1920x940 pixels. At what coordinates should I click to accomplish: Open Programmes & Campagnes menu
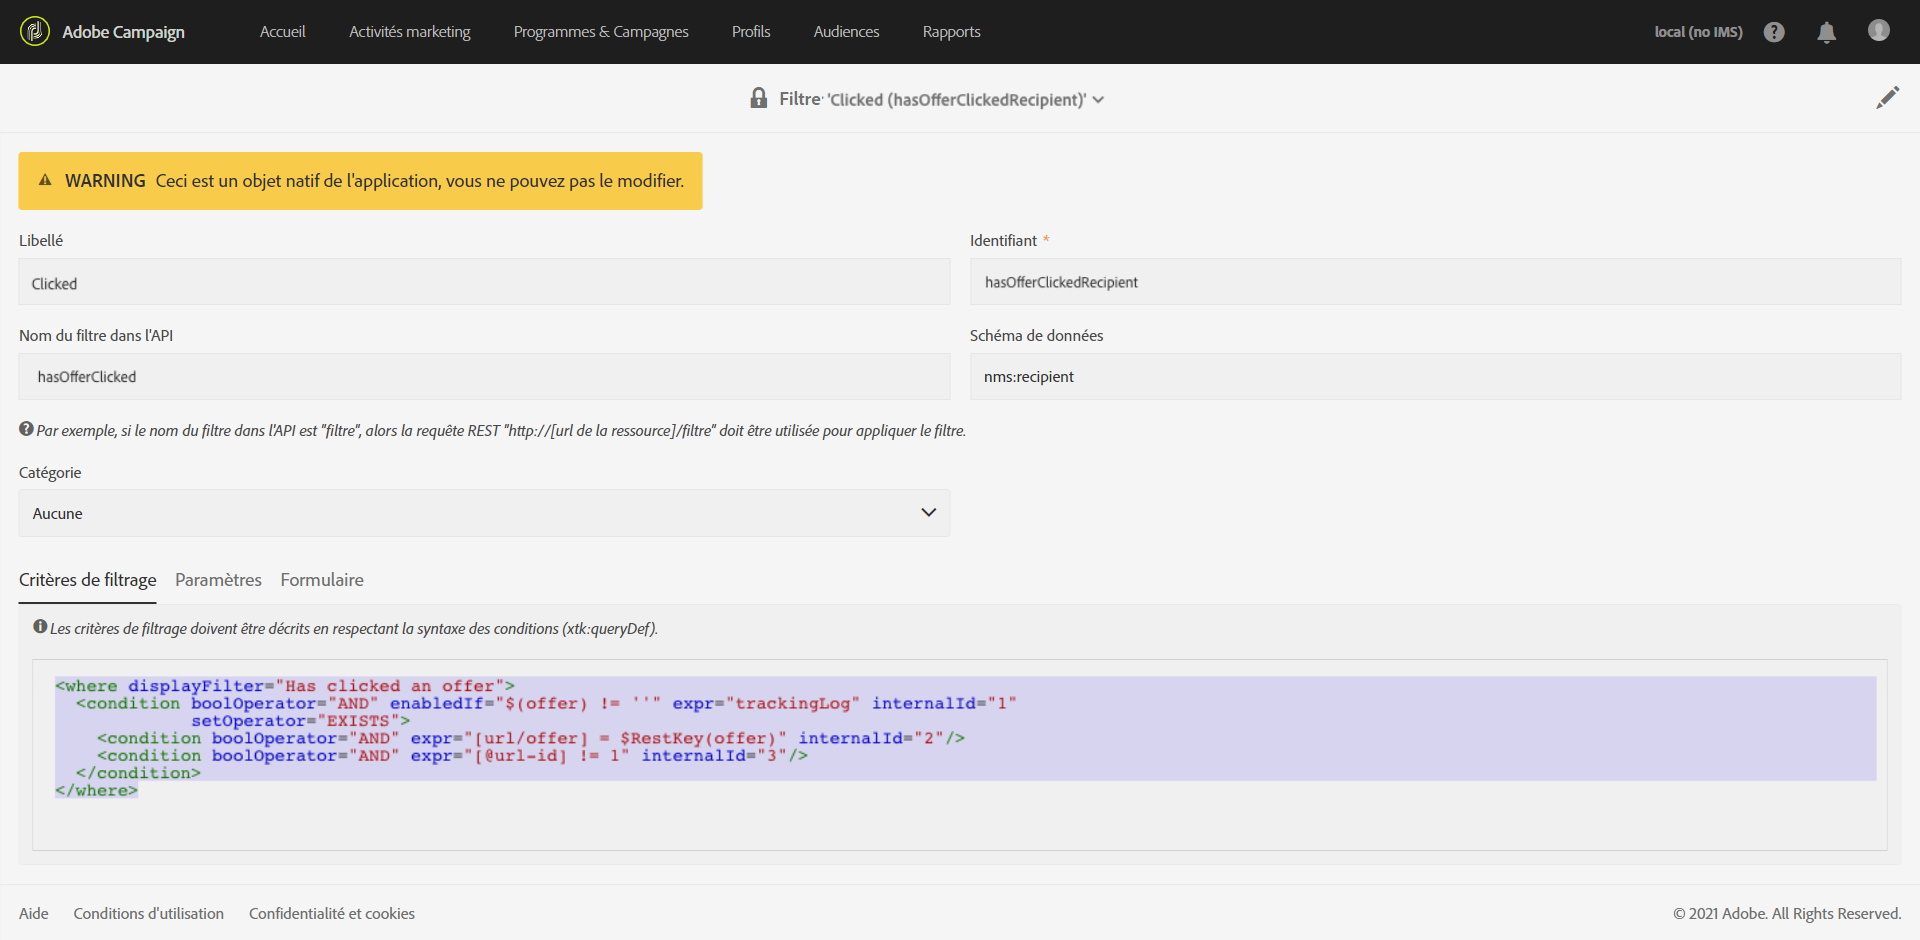(x=601, y=32)
